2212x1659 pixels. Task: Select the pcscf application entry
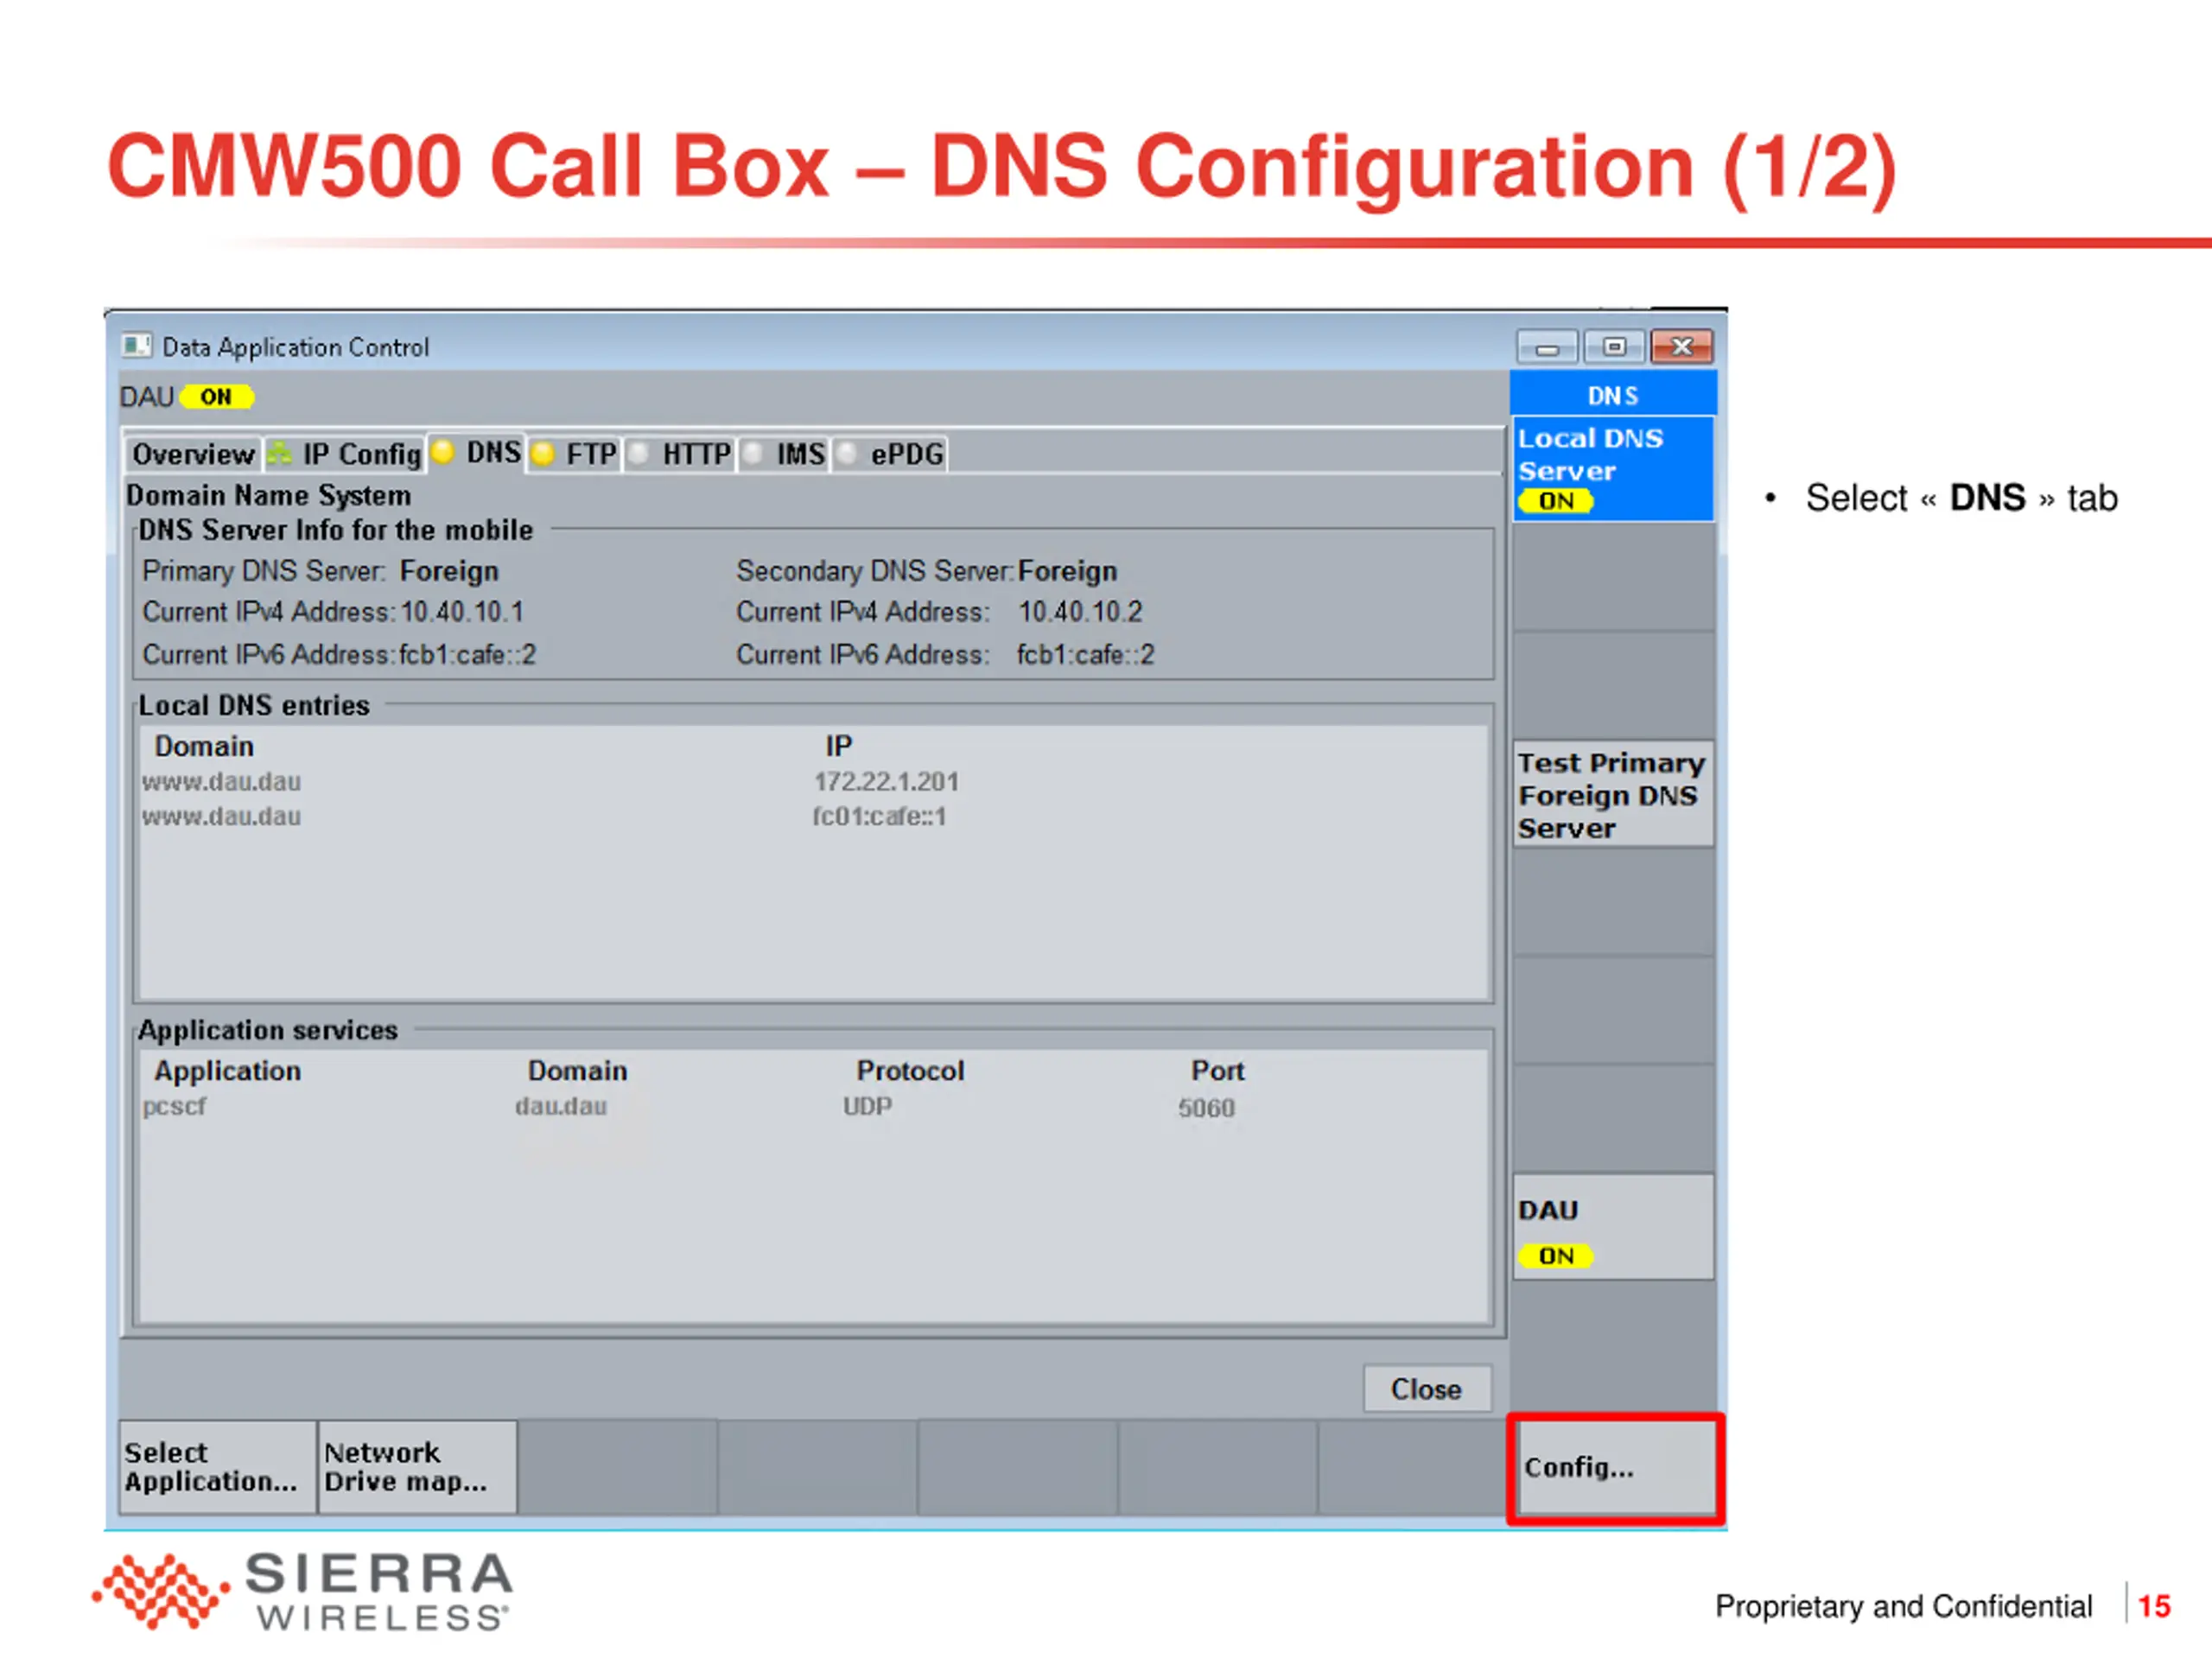174,1106
